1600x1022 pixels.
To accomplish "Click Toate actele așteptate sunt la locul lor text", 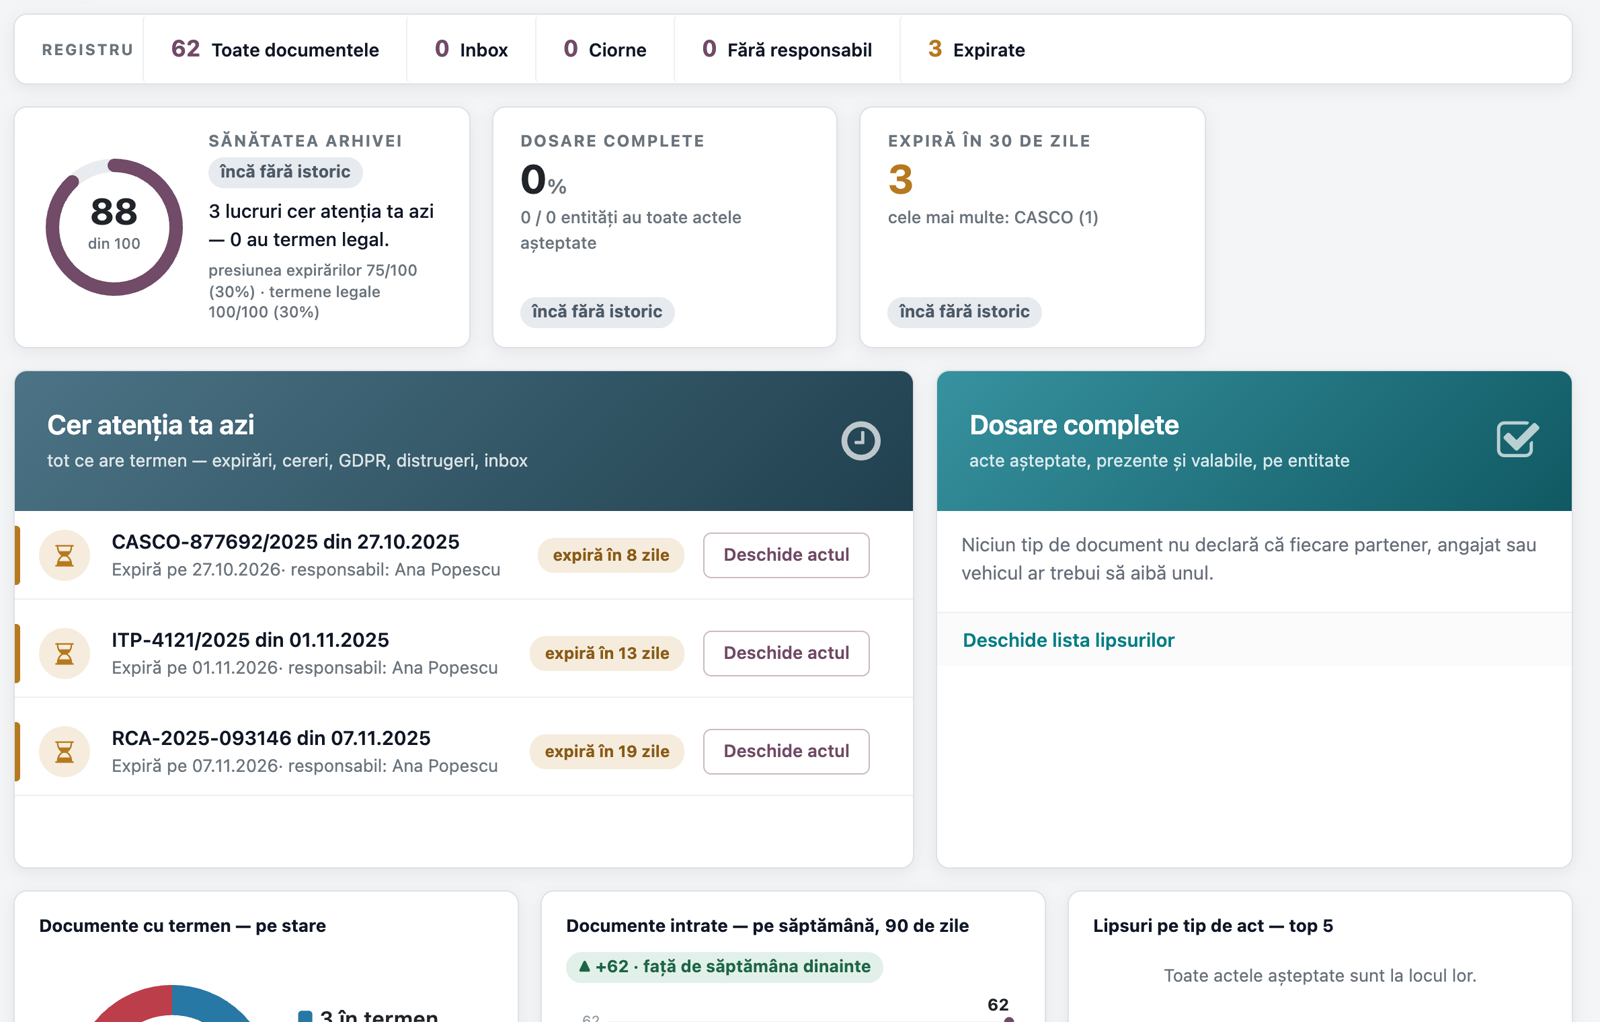I will 1320,976.
